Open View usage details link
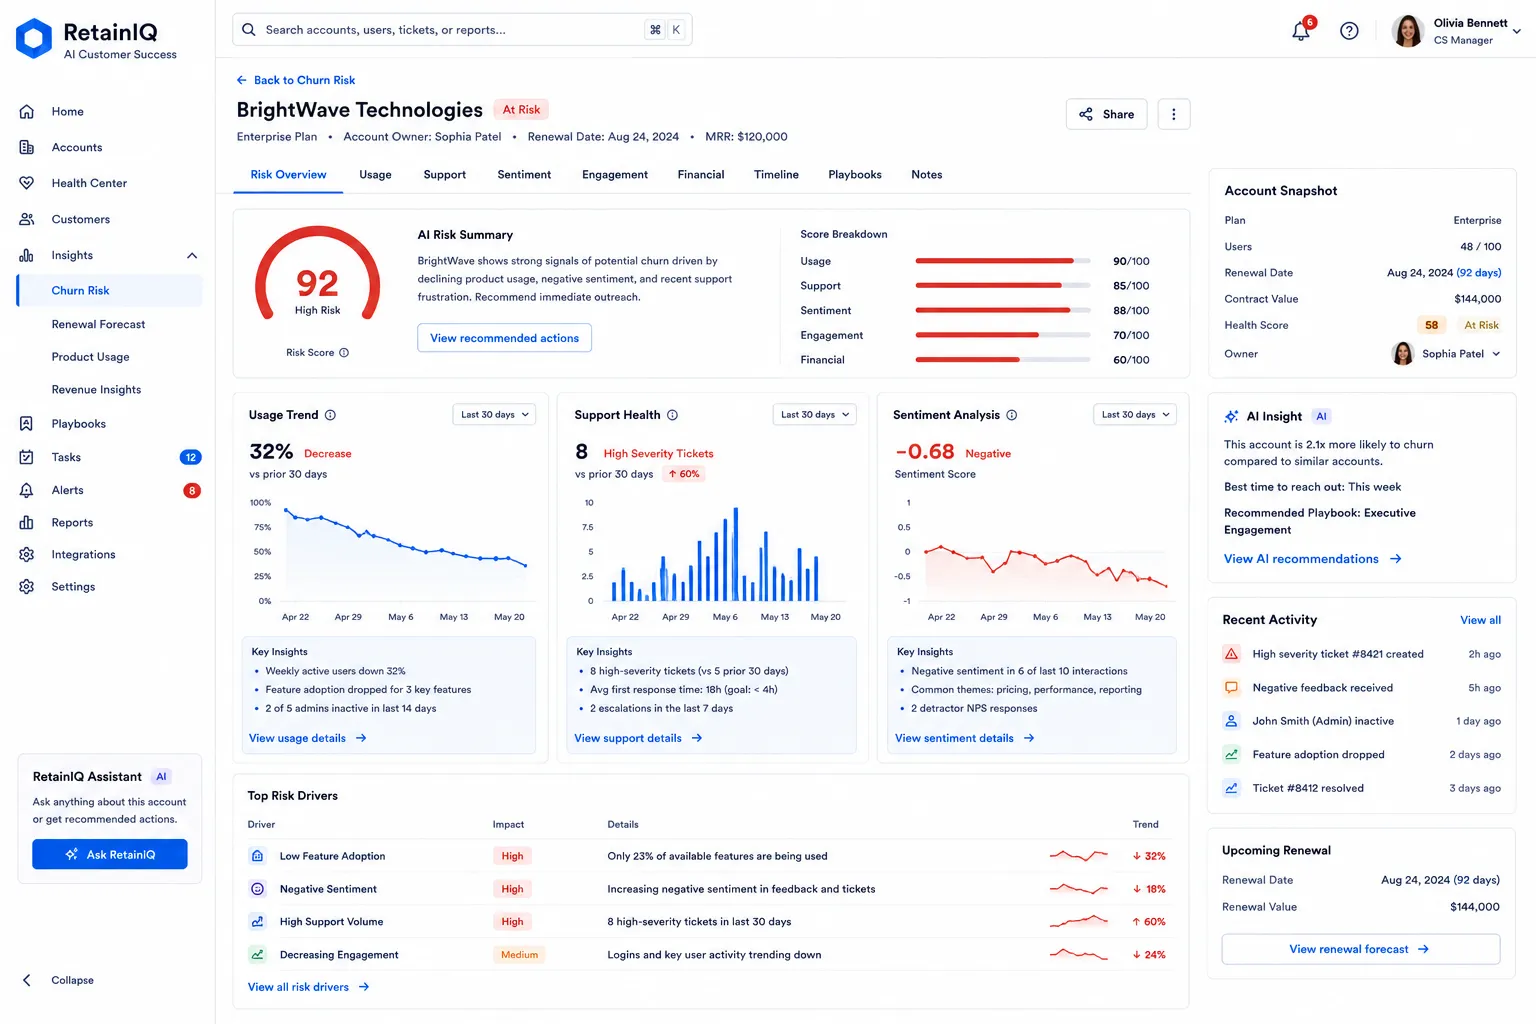 coord(308,738)
